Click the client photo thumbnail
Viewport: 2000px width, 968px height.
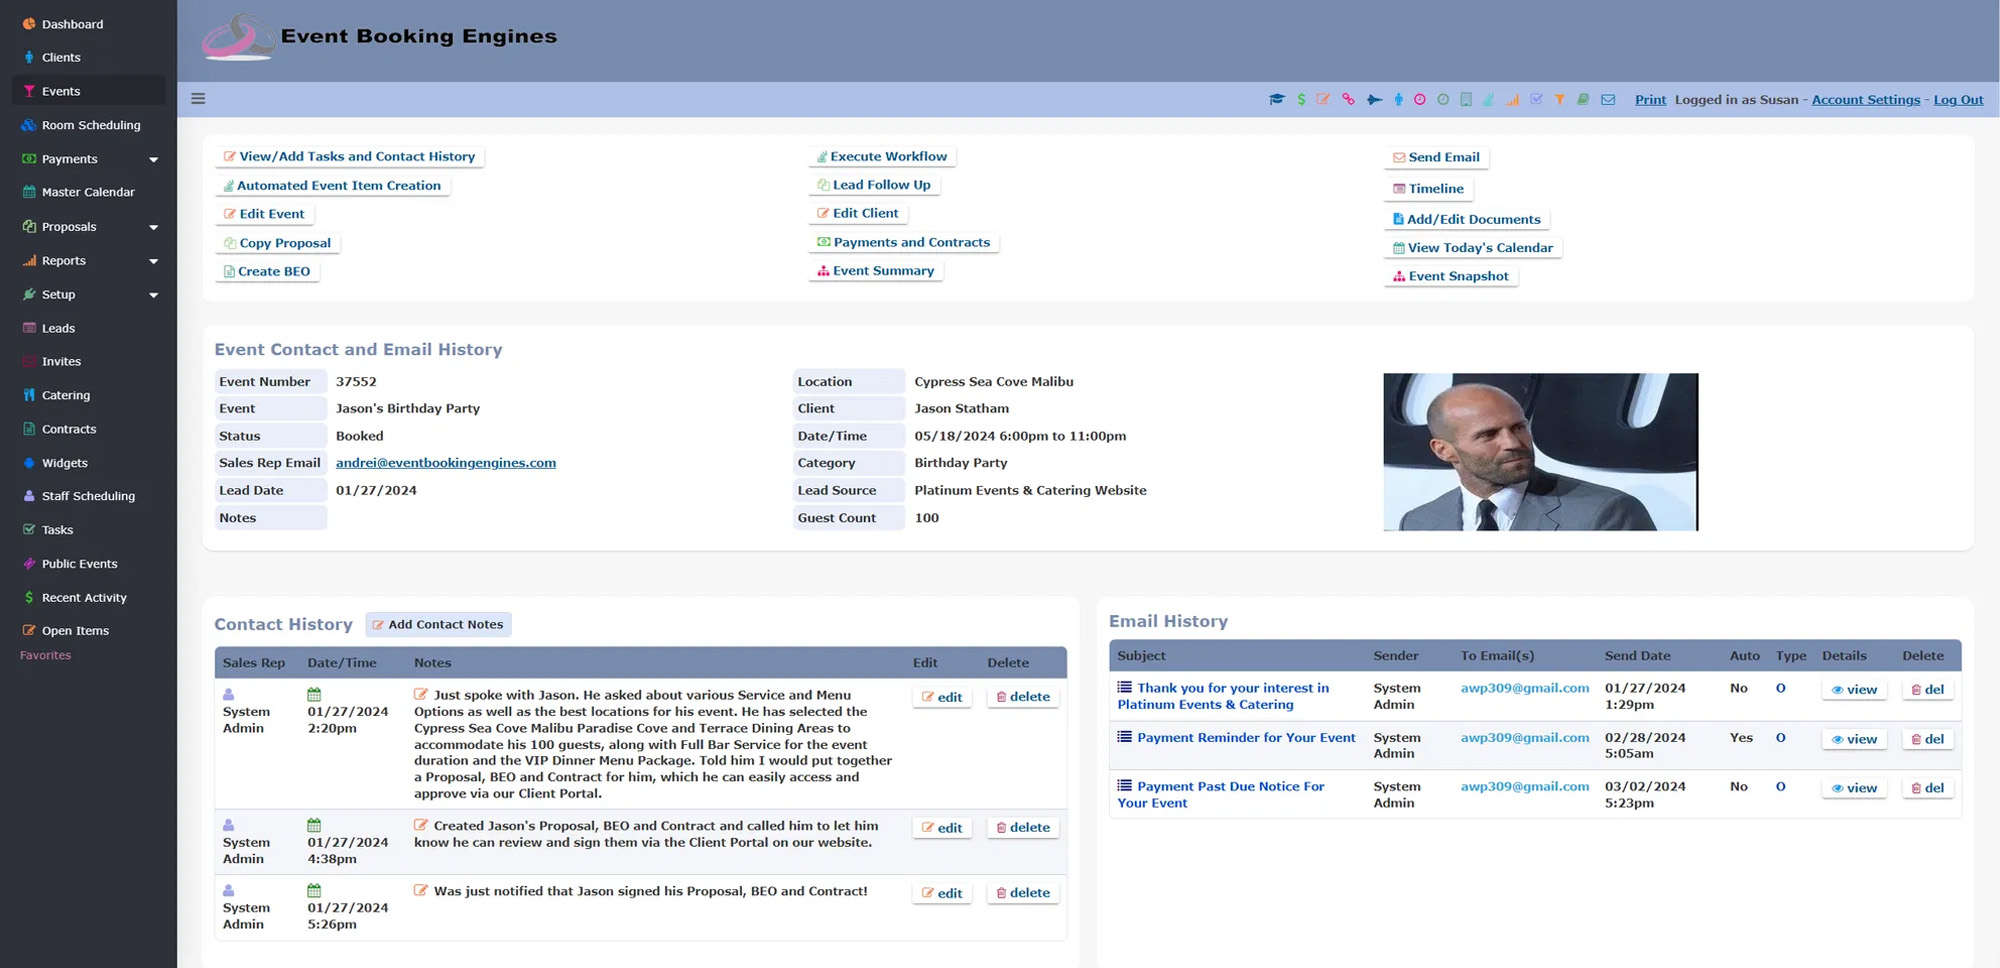tap(1540, 451)
